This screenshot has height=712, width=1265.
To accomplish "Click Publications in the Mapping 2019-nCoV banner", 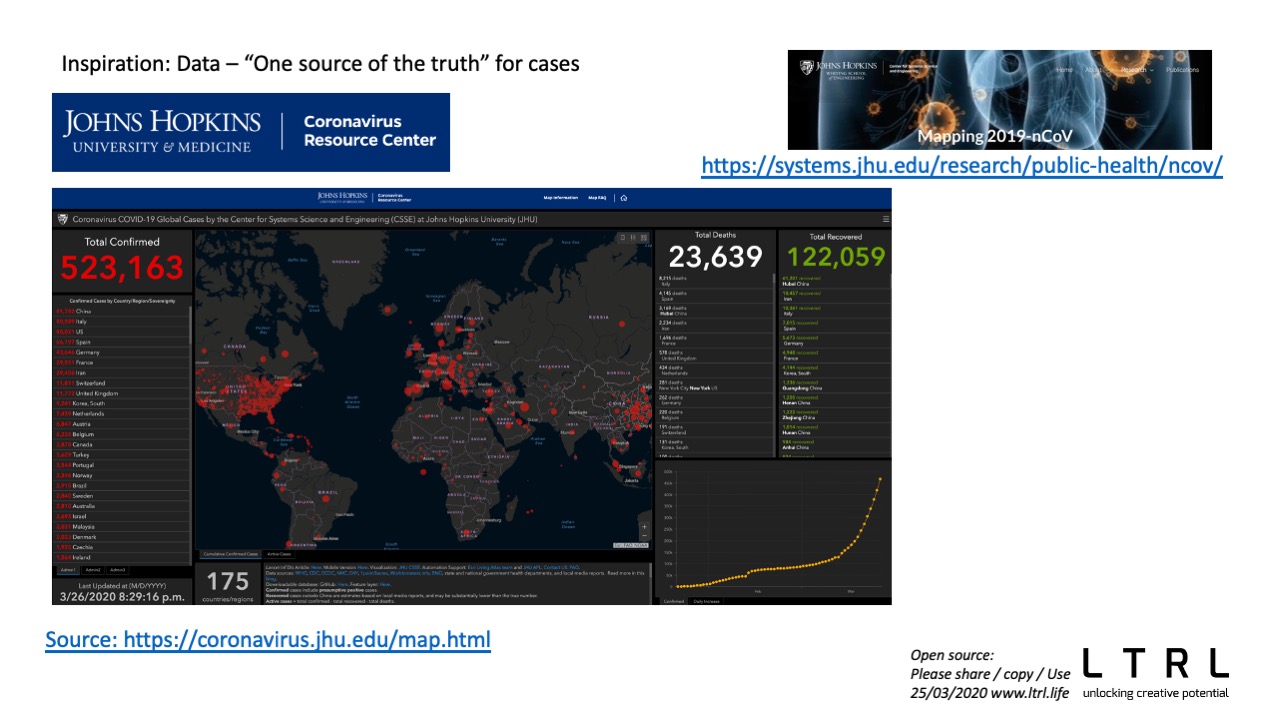I will pos(1182,70).
